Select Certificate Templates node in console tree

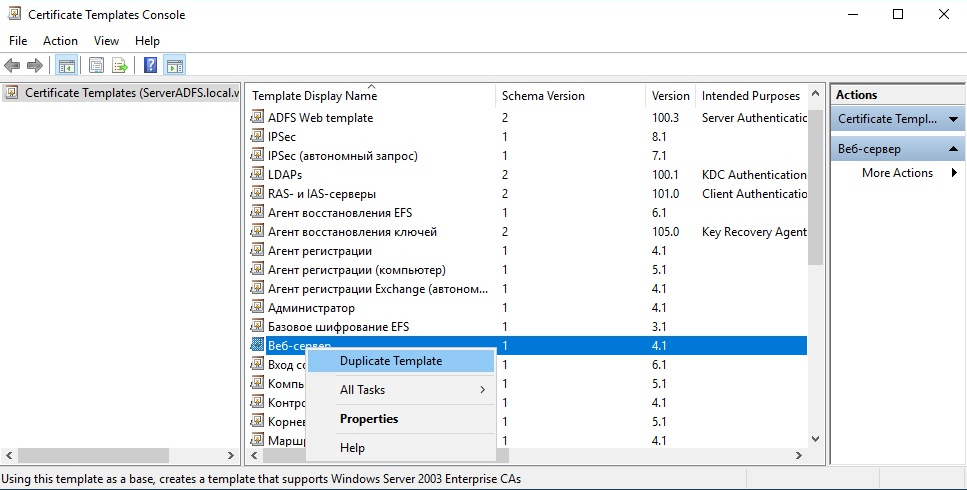point(130,93)
